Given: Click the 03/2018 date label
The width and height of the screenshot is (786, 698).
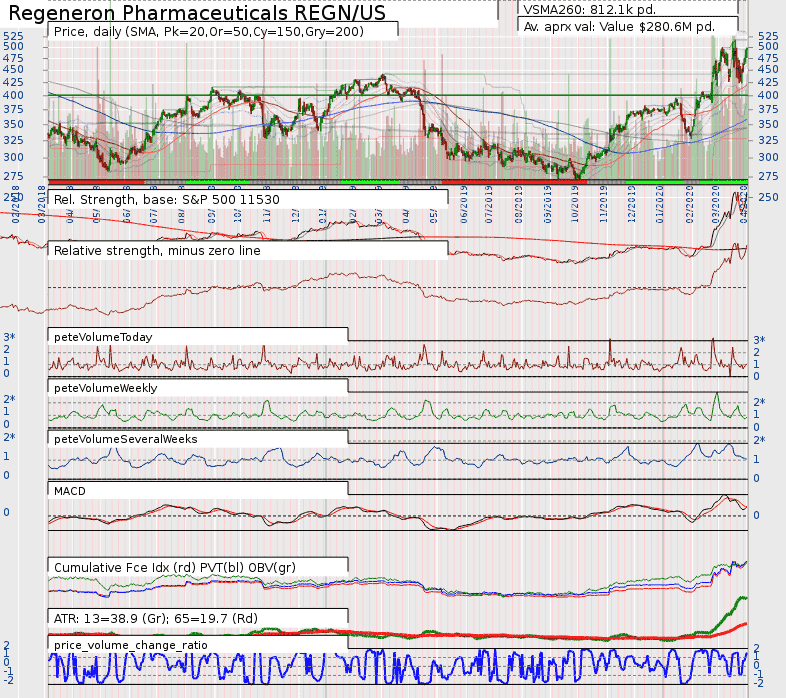Looking at the screenshot, I should (42, 205).
